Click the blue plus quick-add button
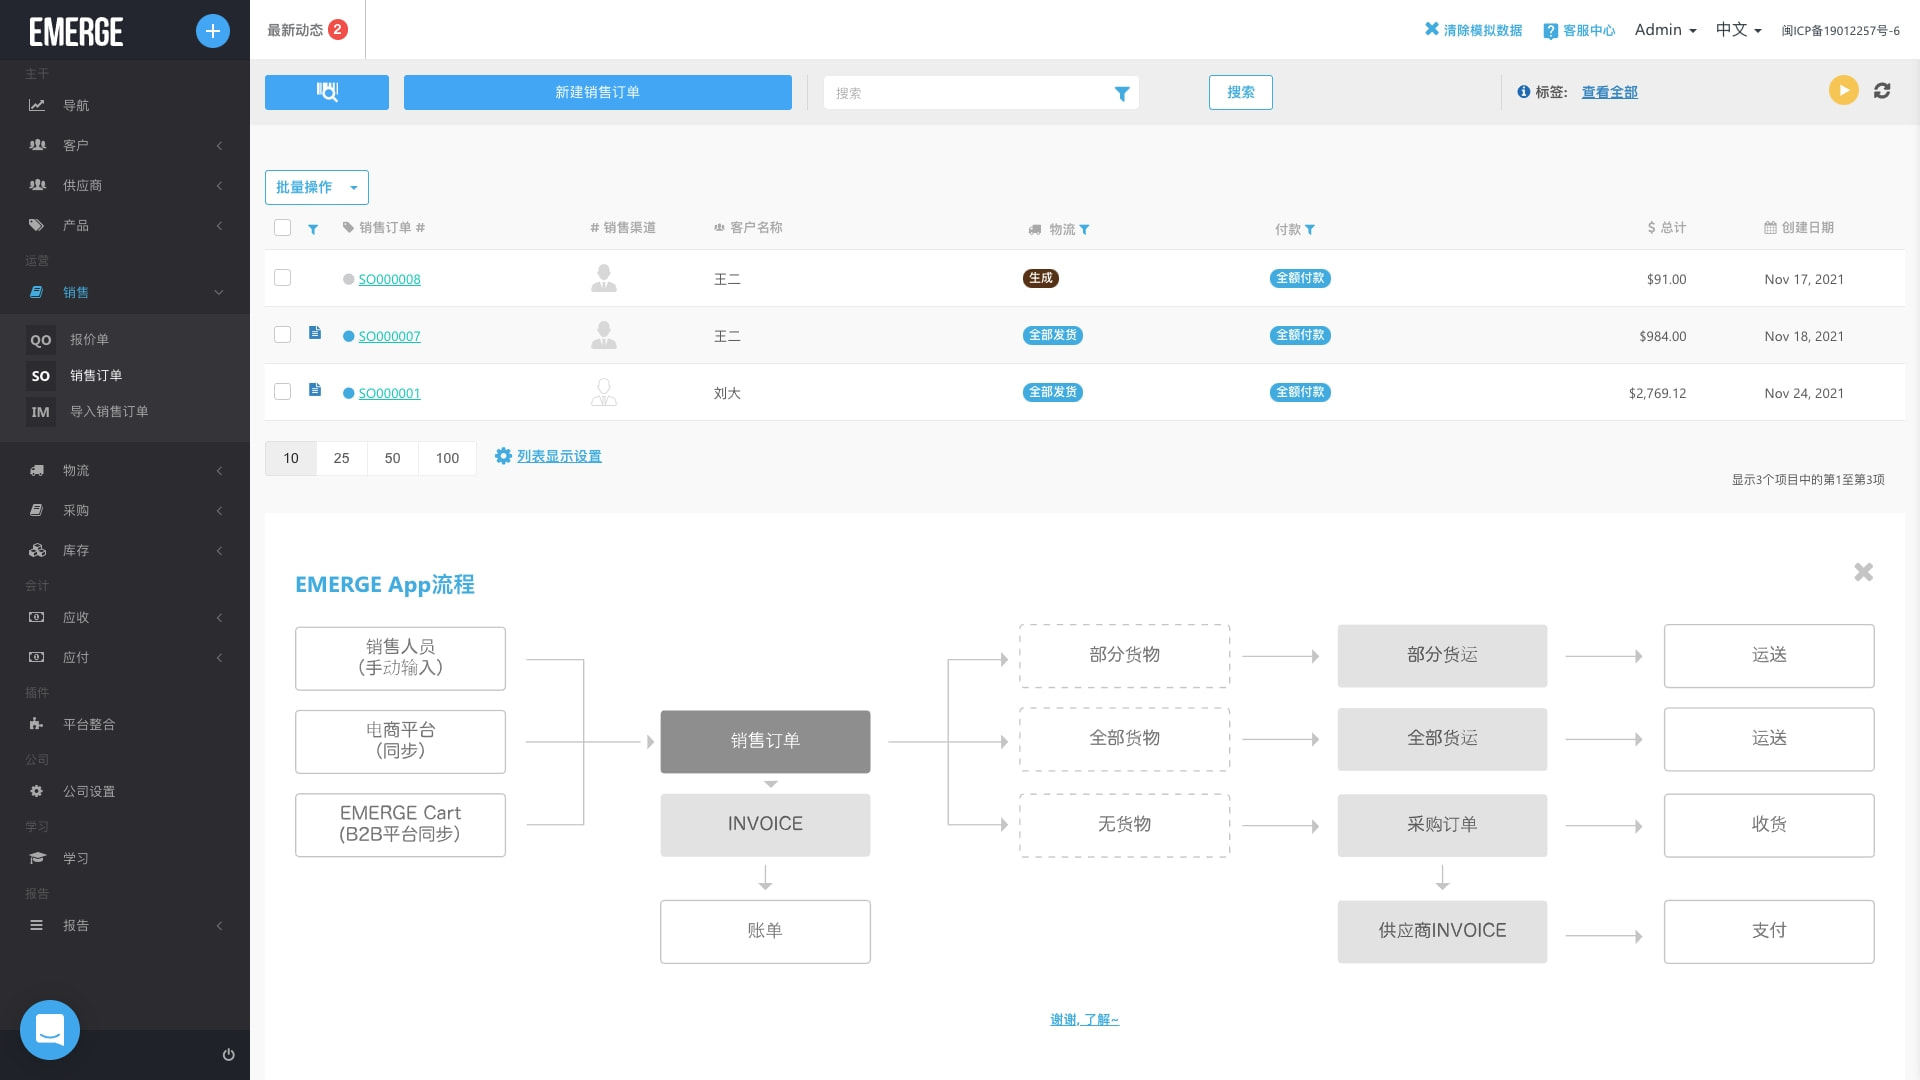The width and height of the screenshot is (1920, 1080). [212, 31]
